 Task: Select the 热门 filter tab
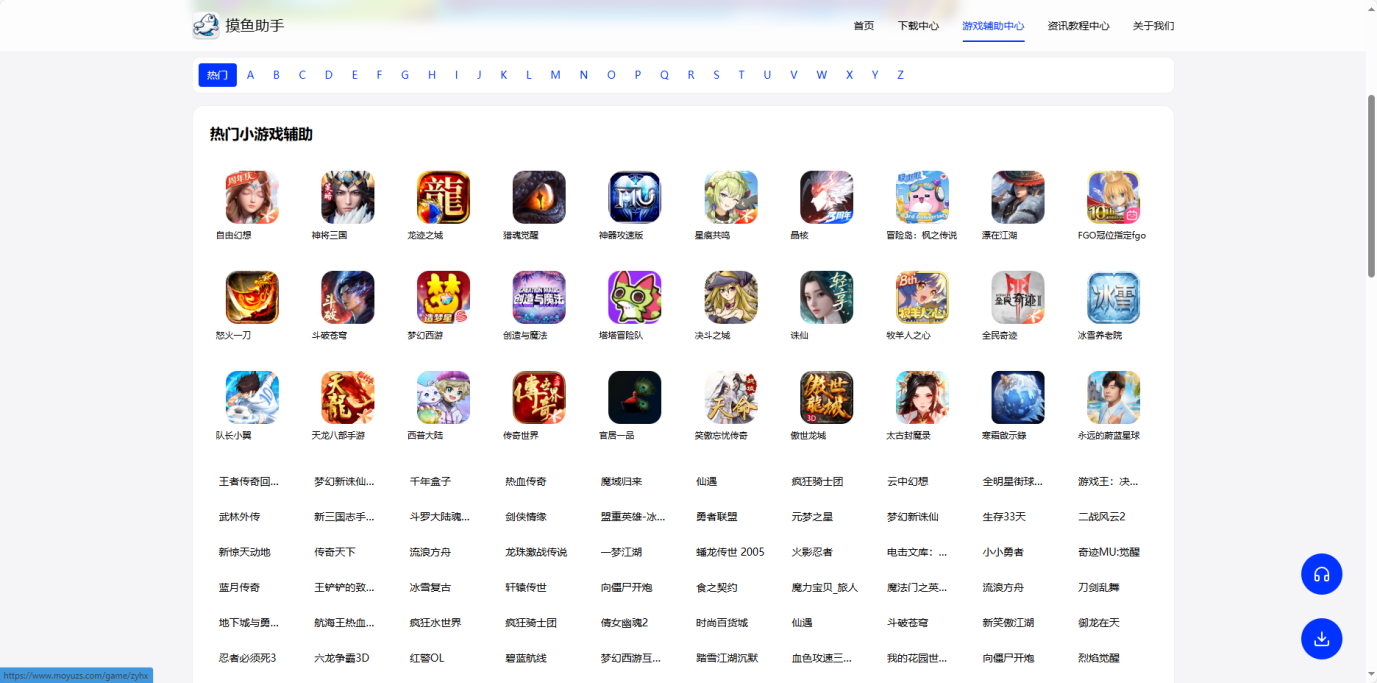[218, 75]
